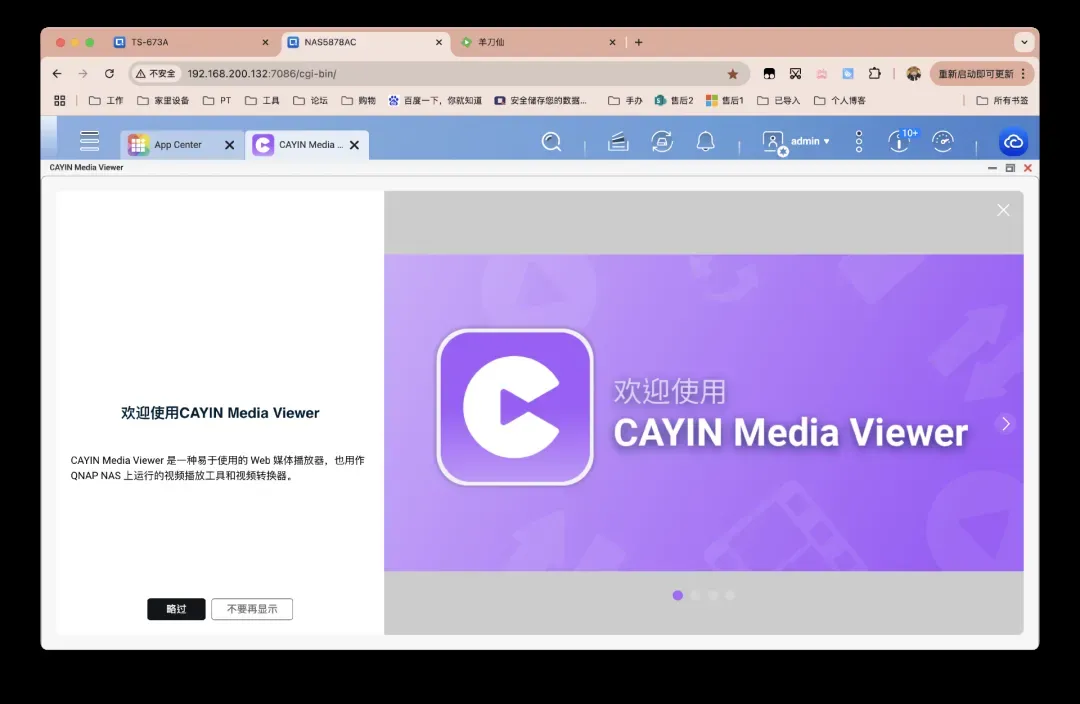The width and height of the screenshot is (1080, 704).
Task: Bookmark star icon in address bar
Action: [733, 74]
